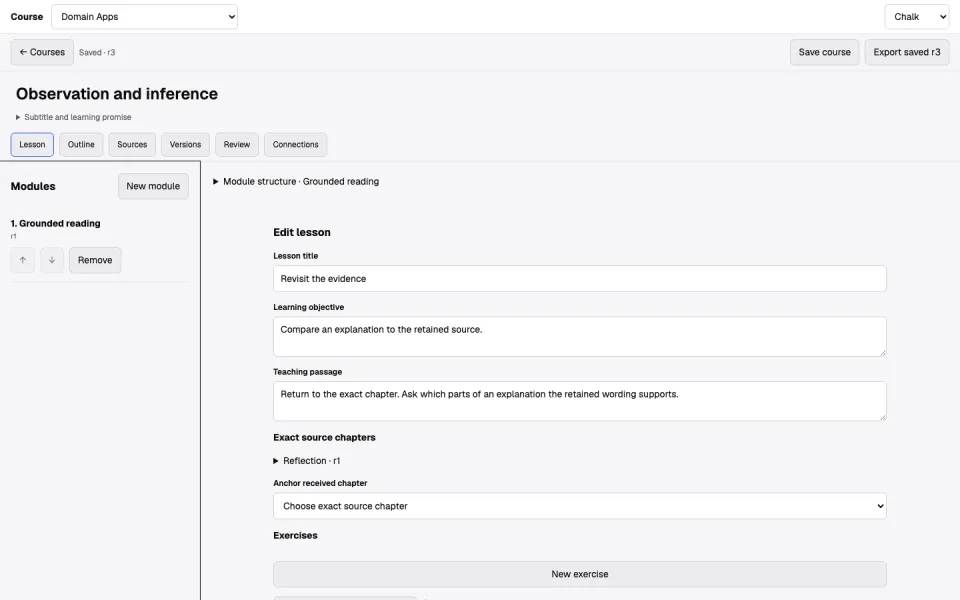960x600 pixels.
Task: Open the Sources tab
Action: [132, 144]
